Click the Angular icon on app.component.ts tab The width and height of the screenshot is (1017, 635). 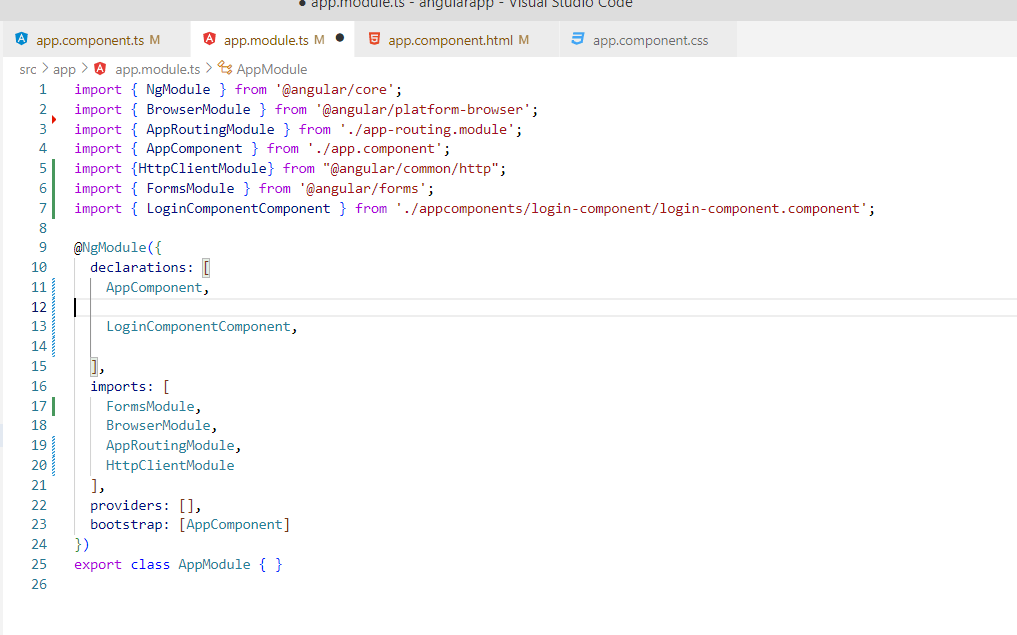pyautogui.click(x=21, y=38)
